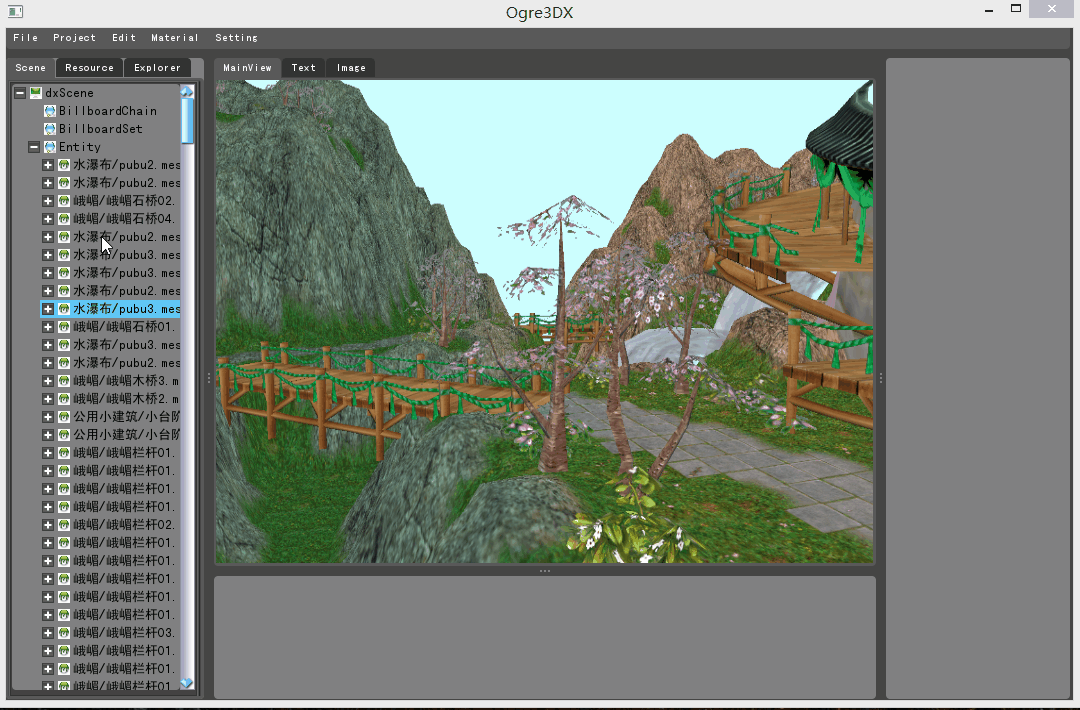The image size is (1080, 710).
Task: Click the splitter handle below the 3D viewport
Action: [545, 571]
